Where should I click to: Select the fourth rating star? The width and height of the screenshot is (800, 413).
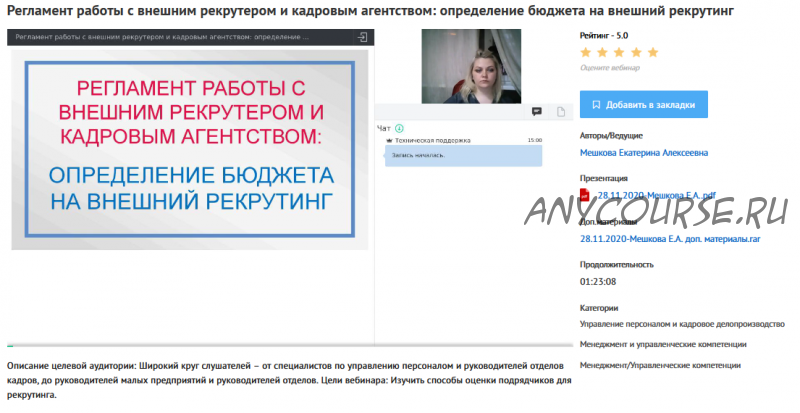click(x=636, y=52)
